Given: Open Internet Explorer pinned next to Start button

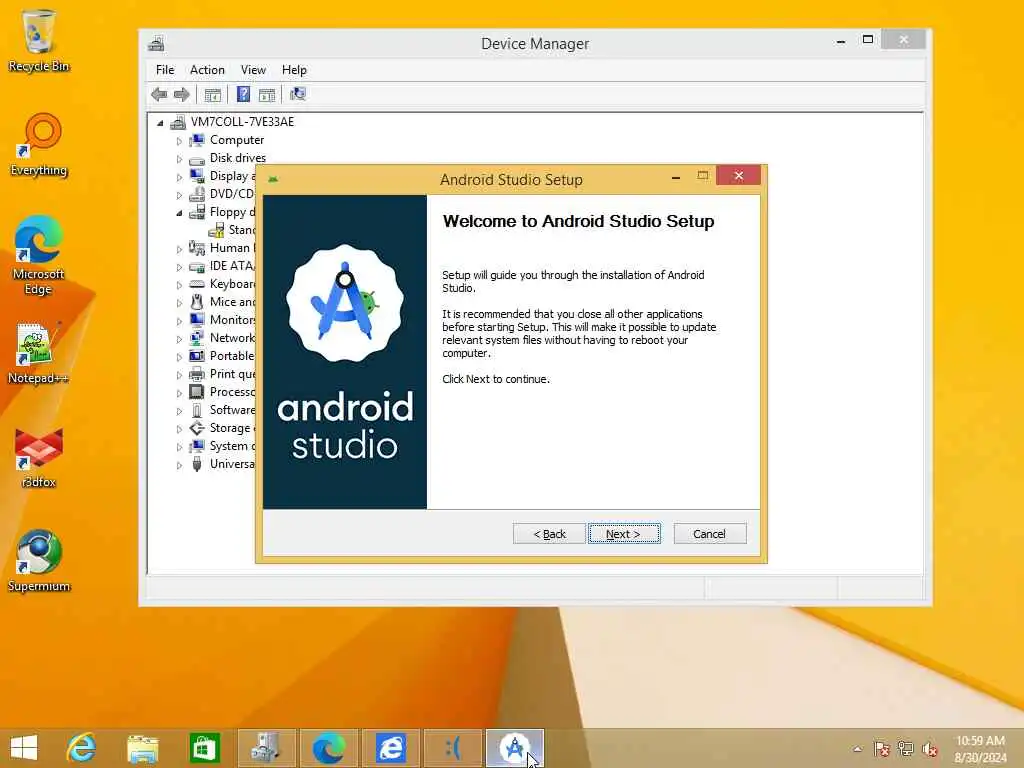Looking at the screenshot, I should pos(81,748).
